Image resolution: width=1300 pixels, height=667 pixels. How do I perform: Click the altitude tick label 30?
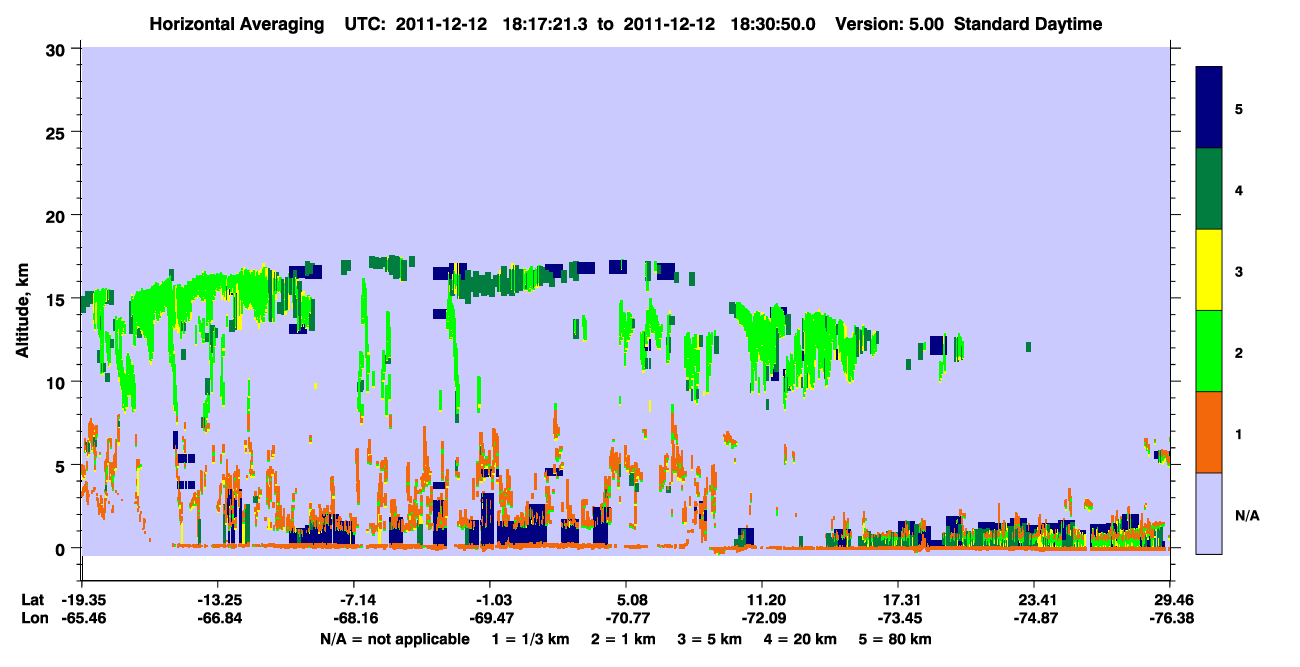[x=58, y=49]
